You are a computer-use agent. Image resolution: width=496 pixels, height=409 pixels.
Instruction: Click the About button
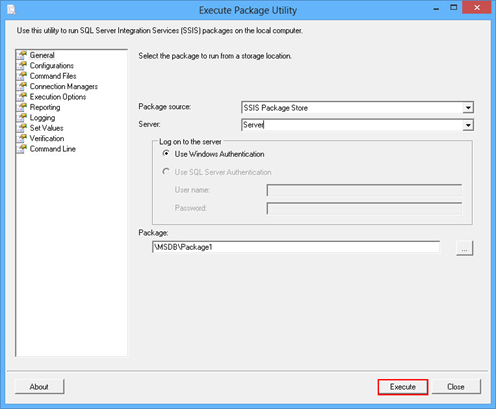pos(39,387)
